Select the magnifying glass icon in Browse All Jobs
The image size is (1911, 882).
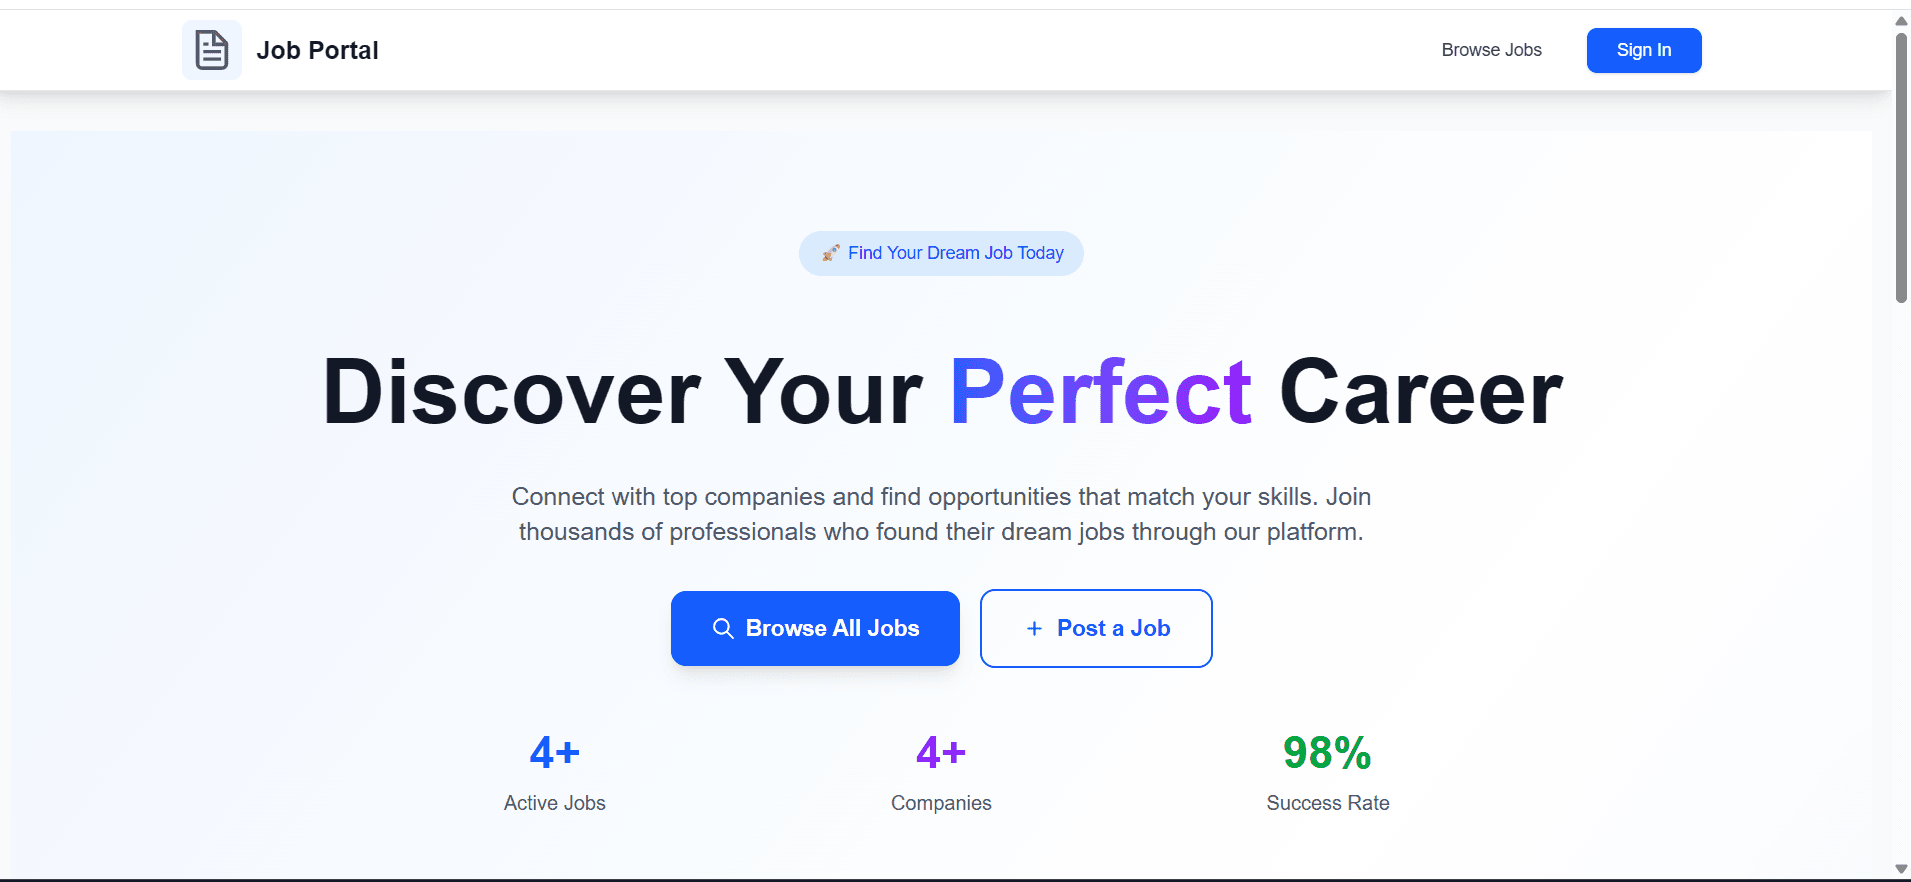[x=723, y=628]
